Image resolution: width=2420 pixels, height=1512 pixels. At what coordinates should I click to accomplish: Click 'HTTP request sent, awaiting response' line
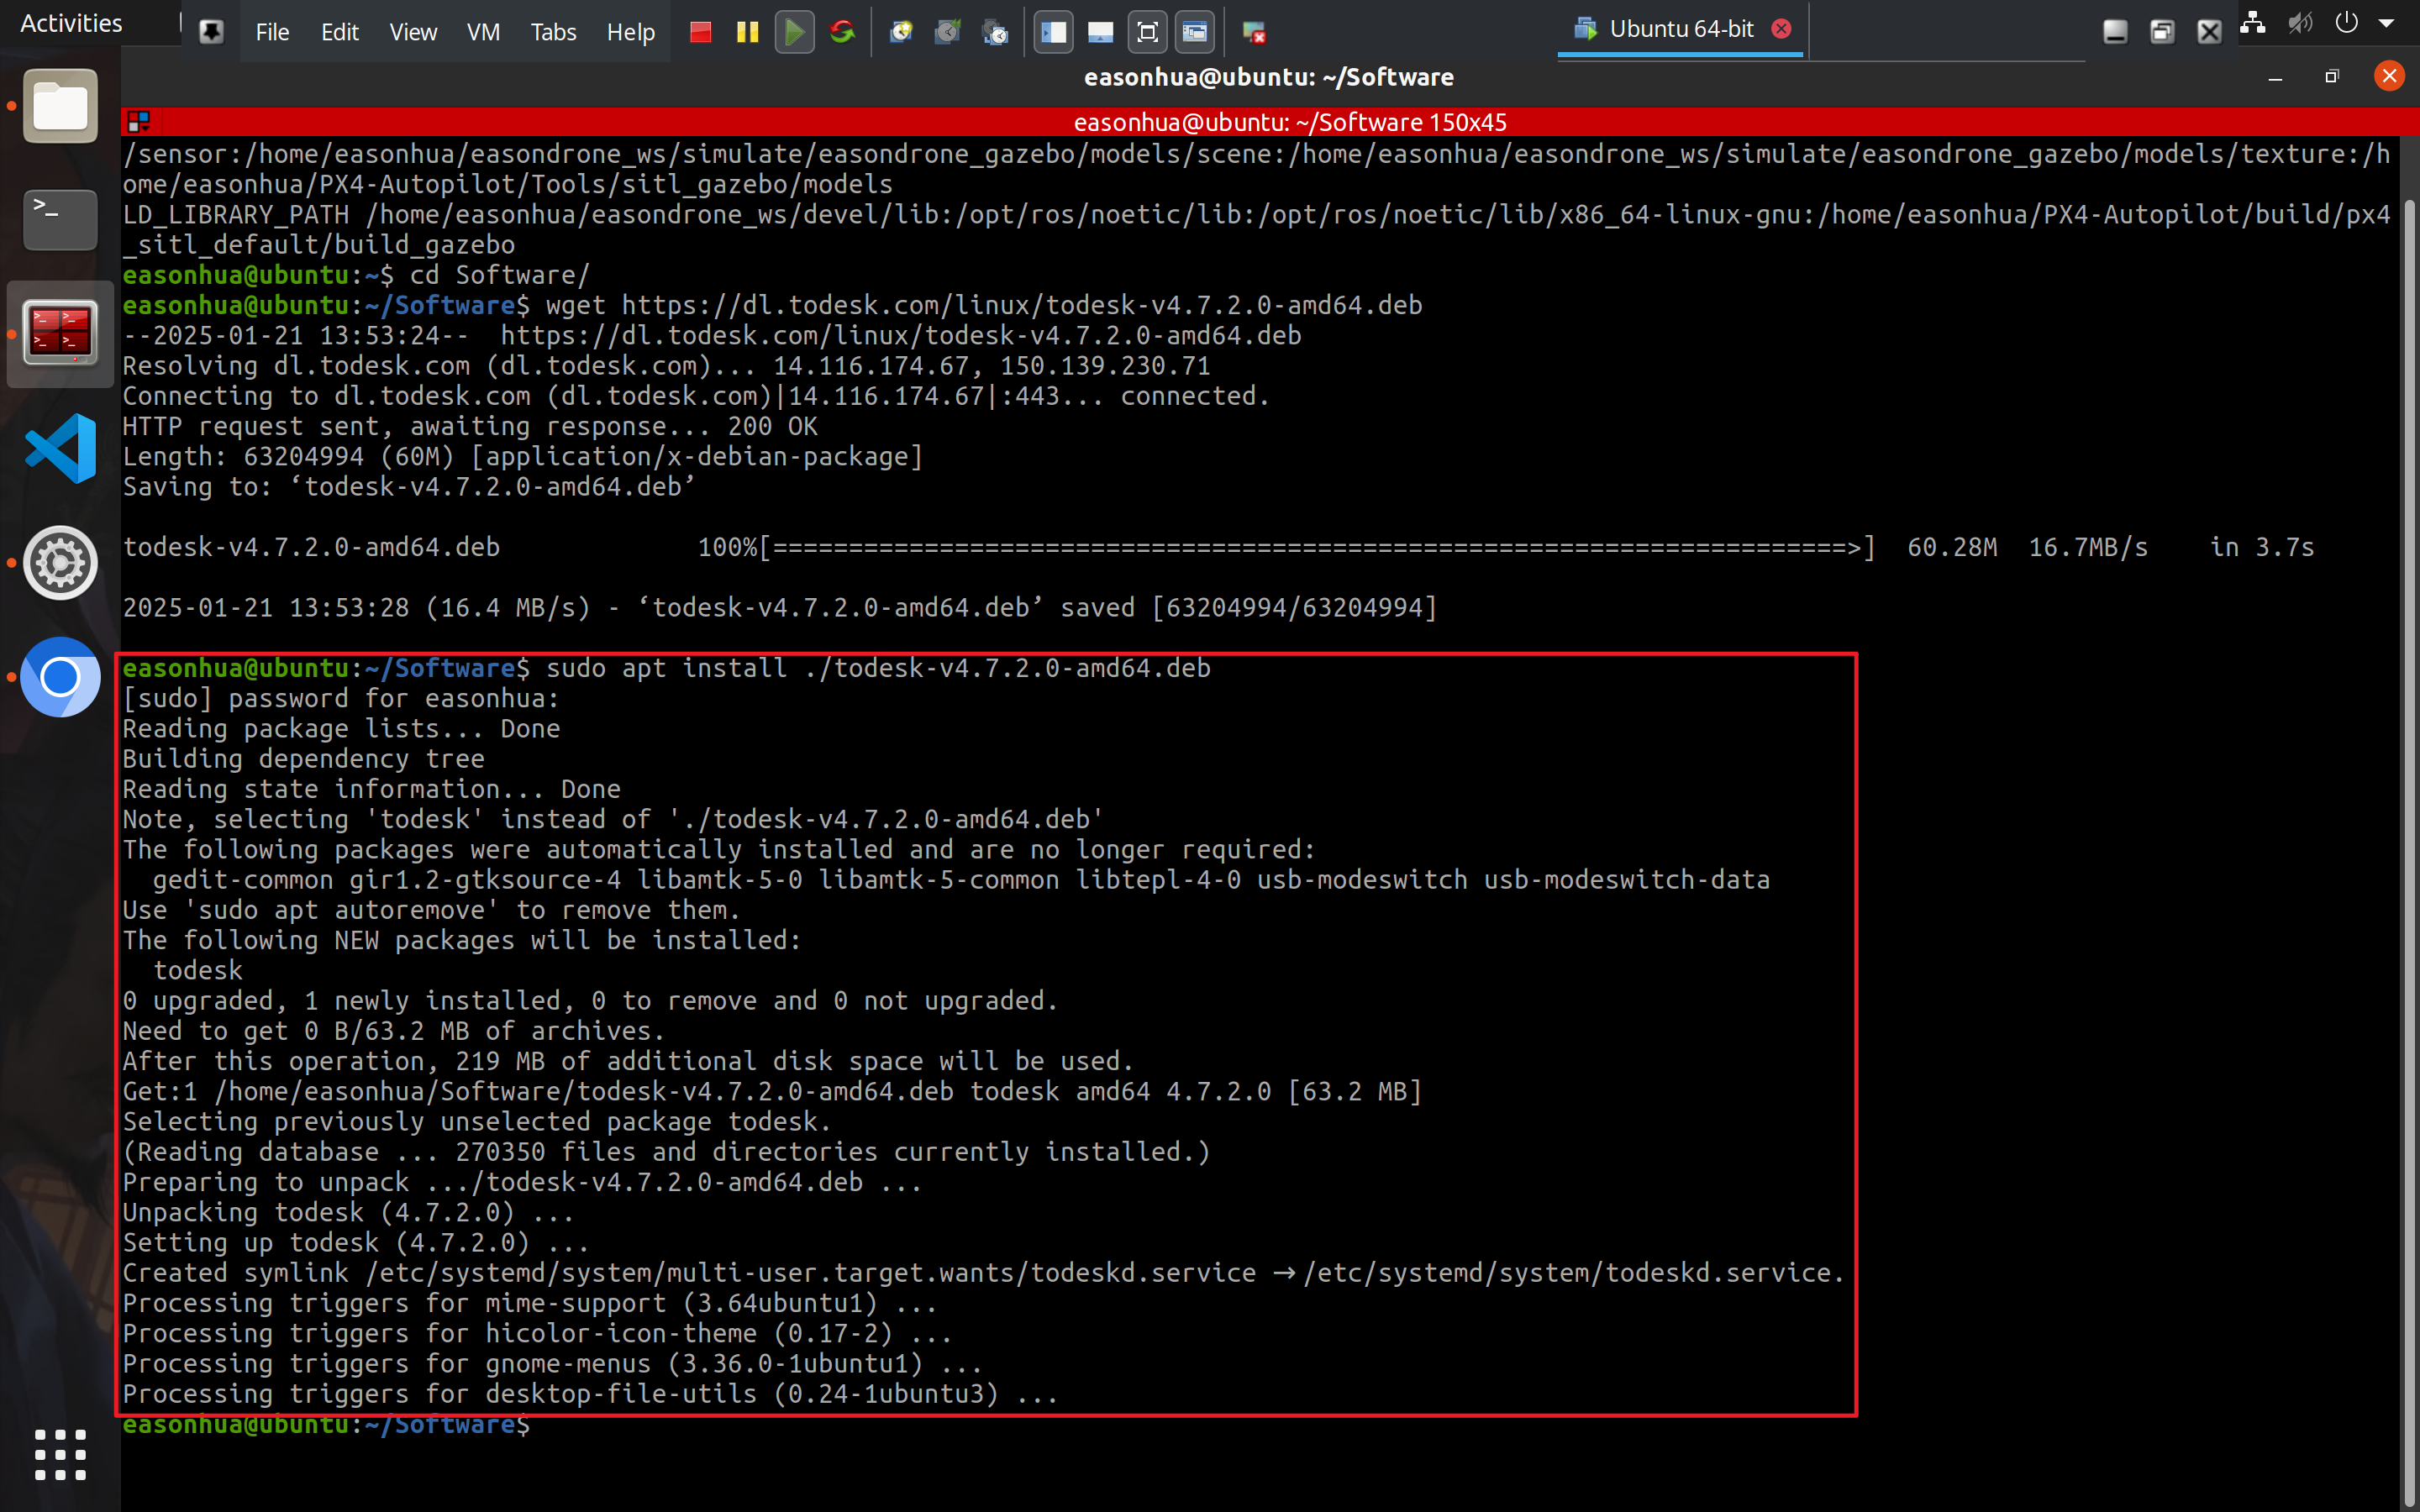point(470,426)
